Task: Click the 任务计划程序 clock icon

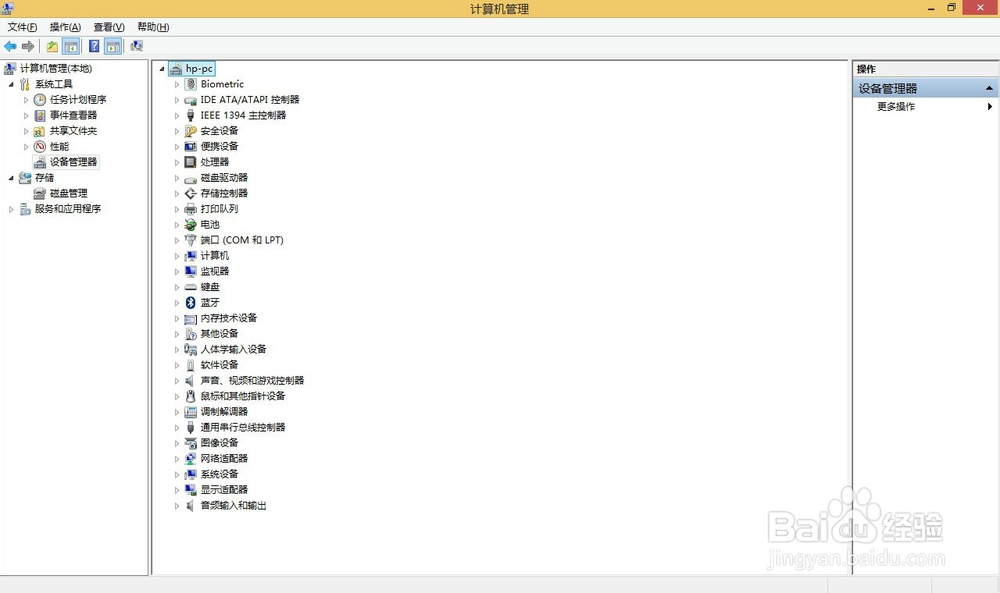Action: [x=40, y=99]
